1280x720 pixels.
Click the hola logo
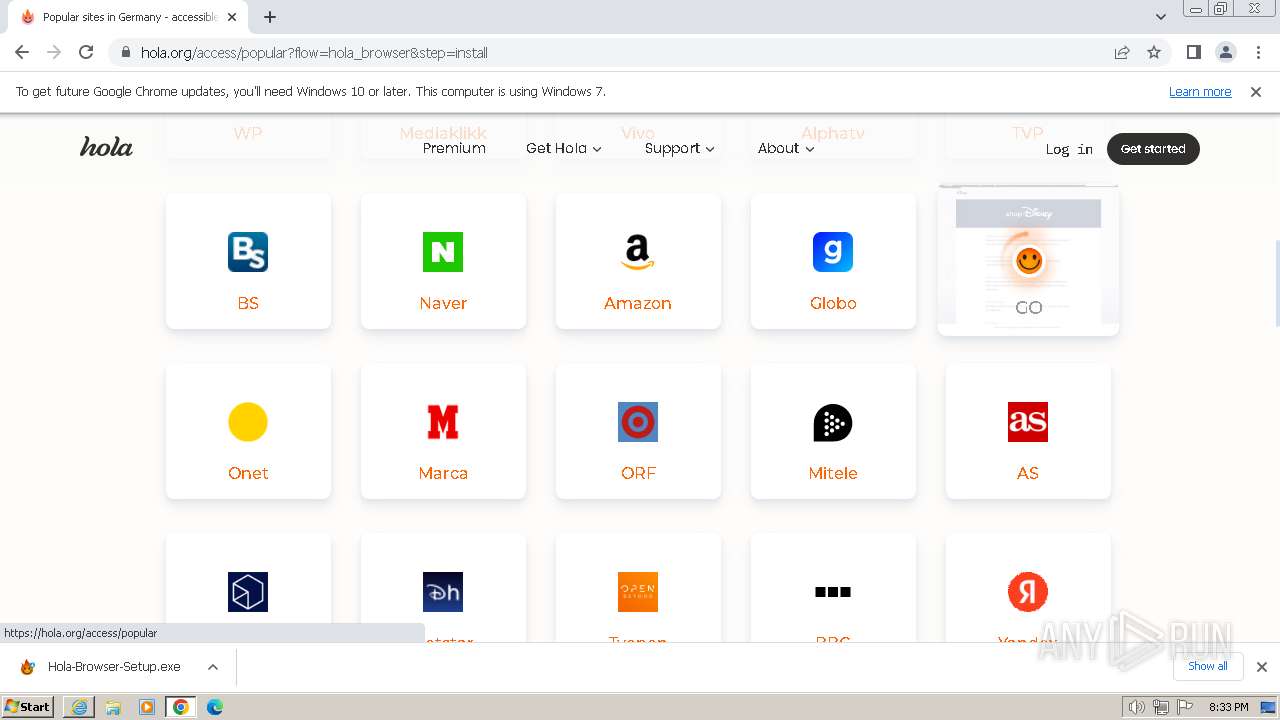(x=106, y=148)
